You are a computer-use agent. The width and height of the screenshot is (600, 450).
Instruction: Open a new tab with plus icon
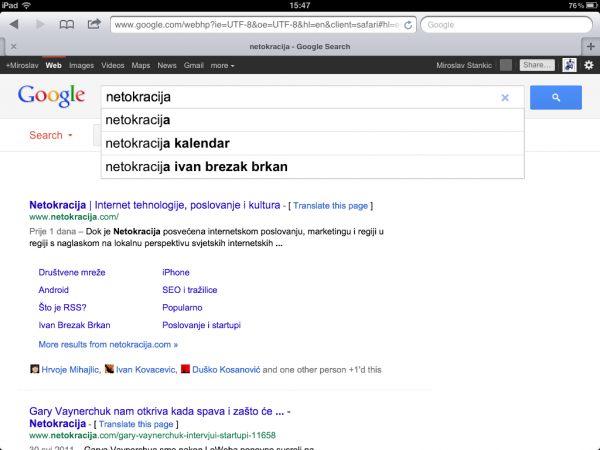coord(590,46)
